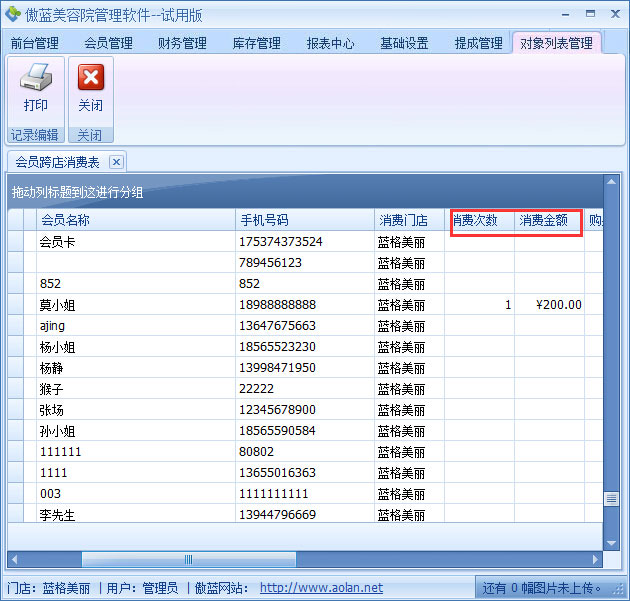Open the 前台管理 ribbon tab
Image resolution: width=630 pixels, height=601 pixels.
coord(35,43)
